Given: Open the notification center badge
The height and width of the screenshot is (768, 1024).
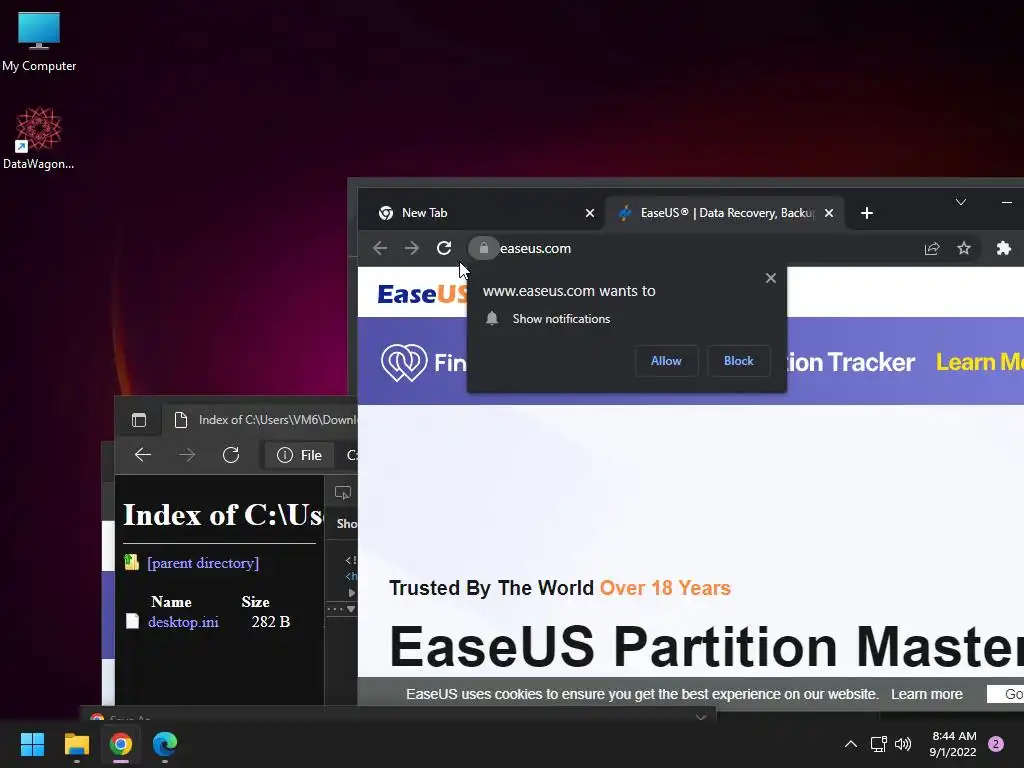Looking at the screenshot, I should [996, 744].
